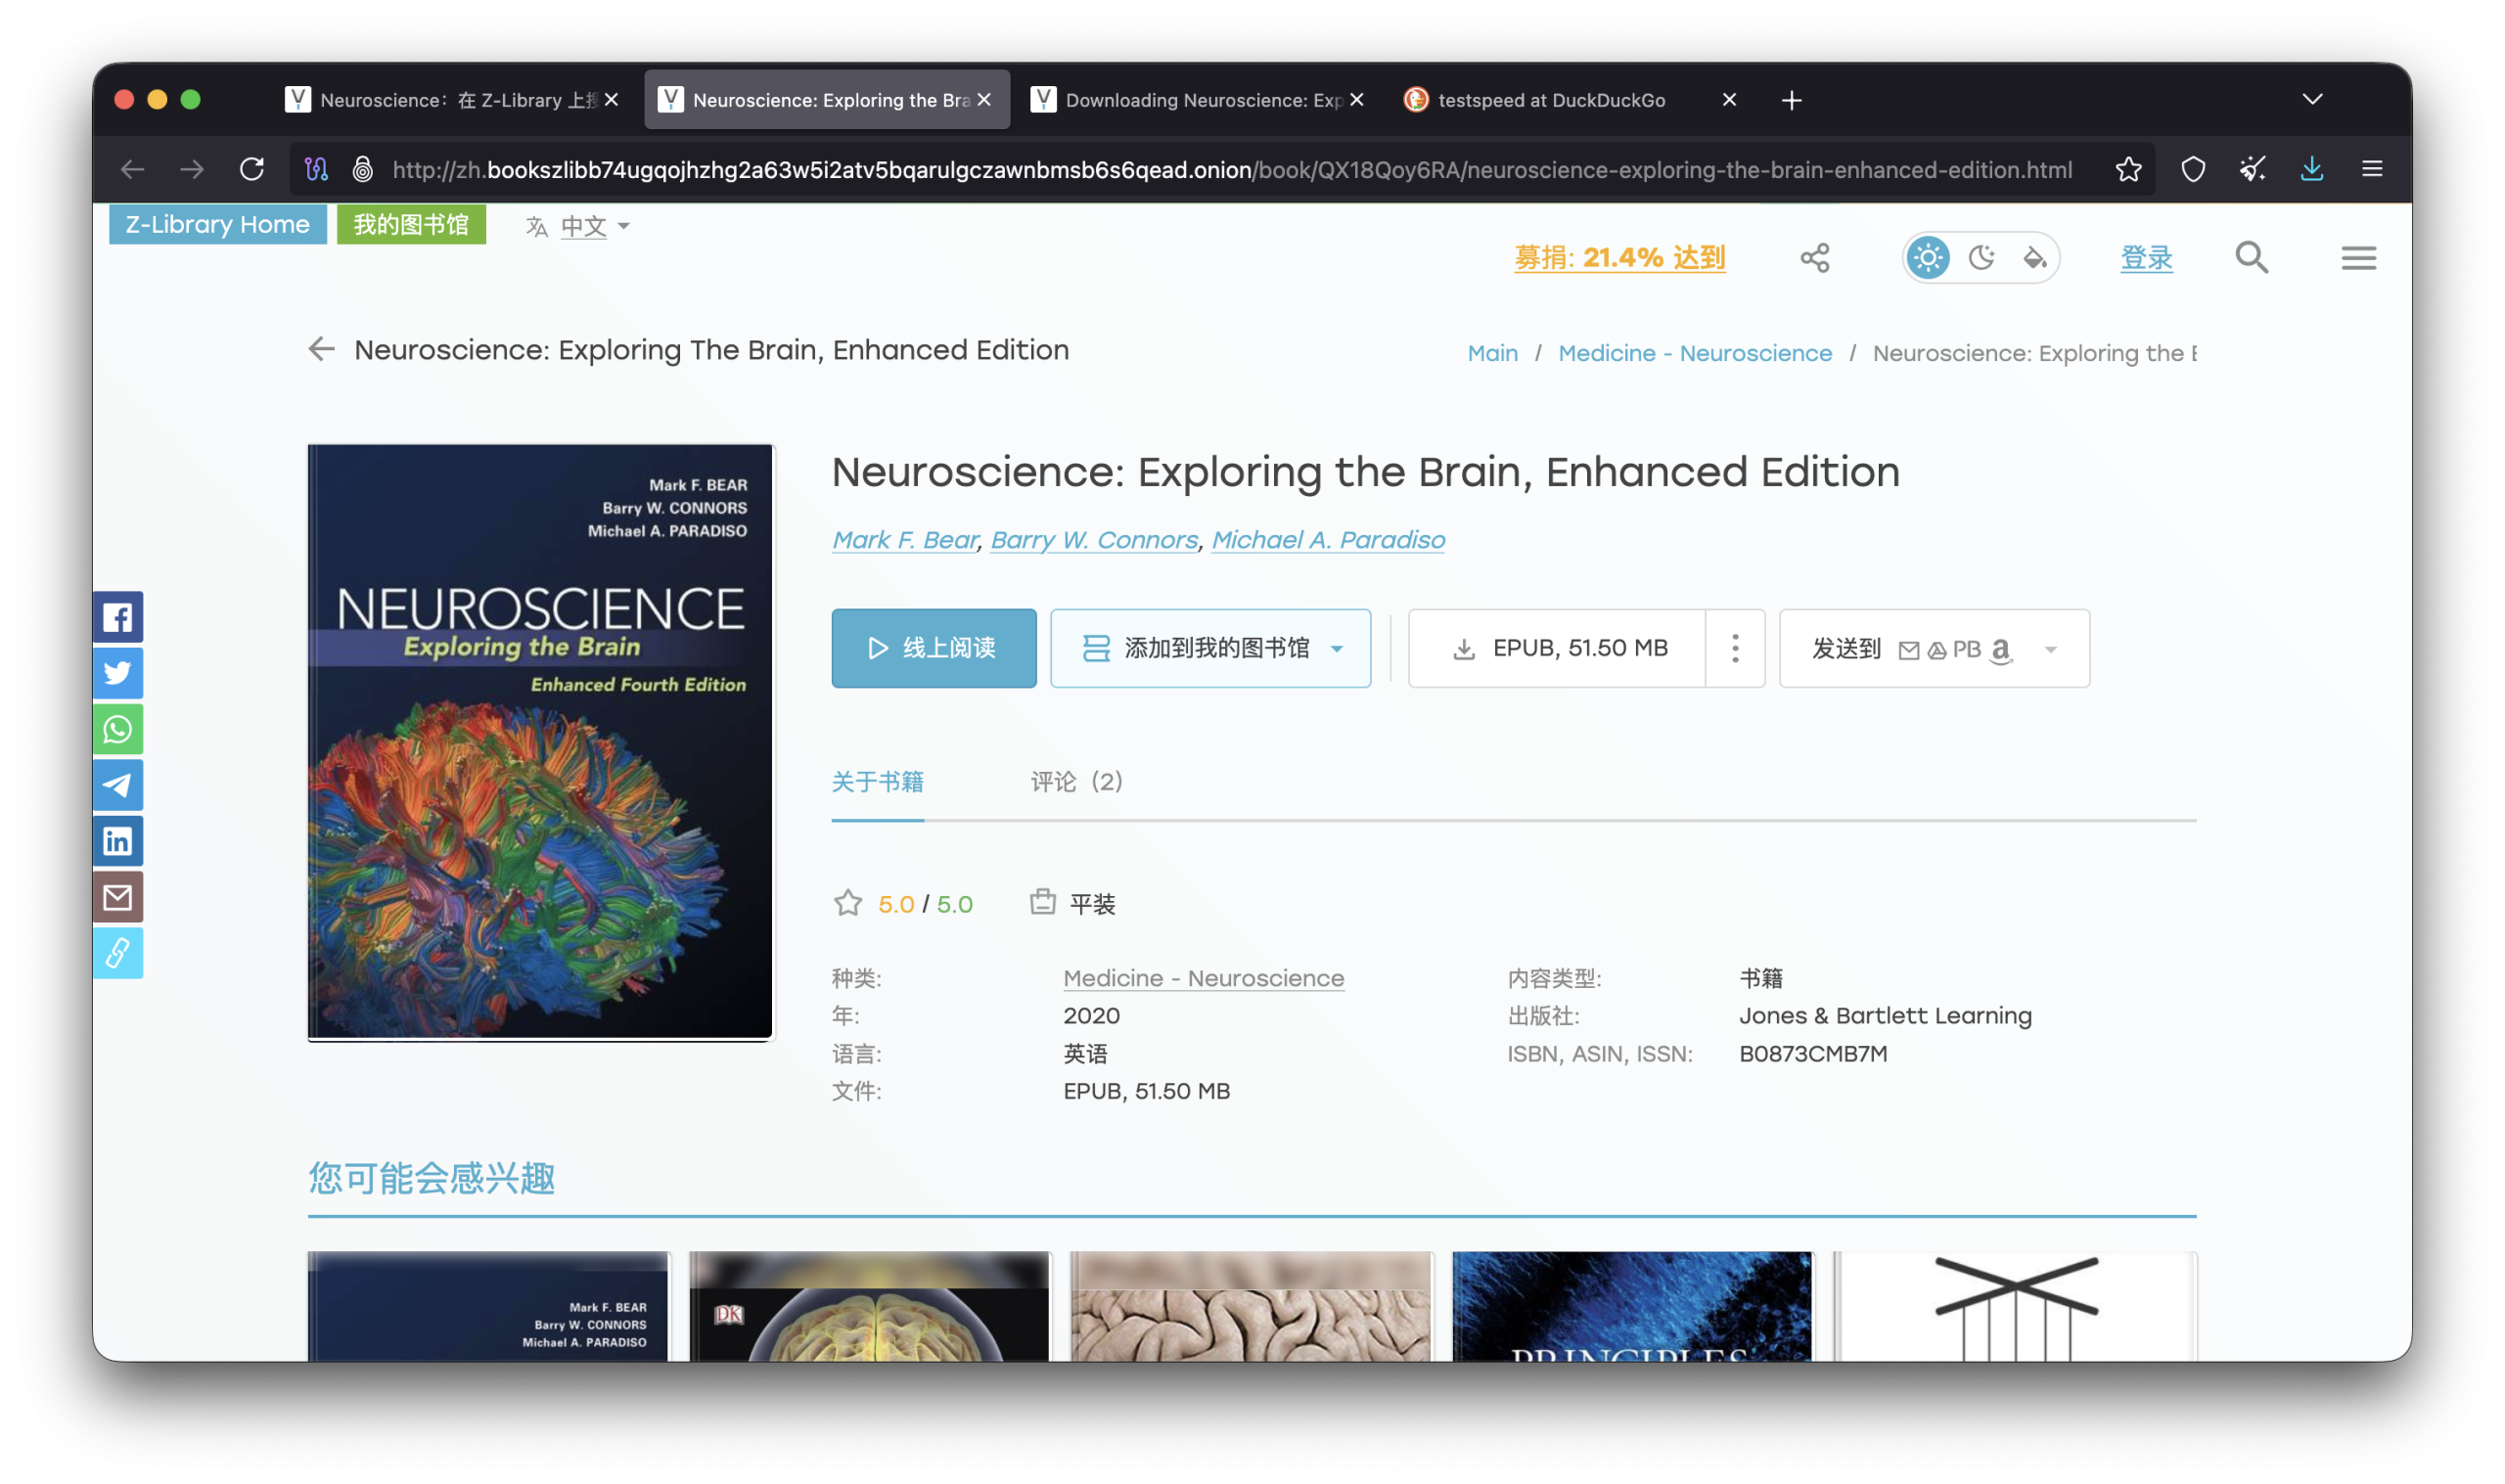Viewport: 2505px width, 1484px height.
Task: Open the first recommended Bear Connors book
Action: tap(489, 1306)
